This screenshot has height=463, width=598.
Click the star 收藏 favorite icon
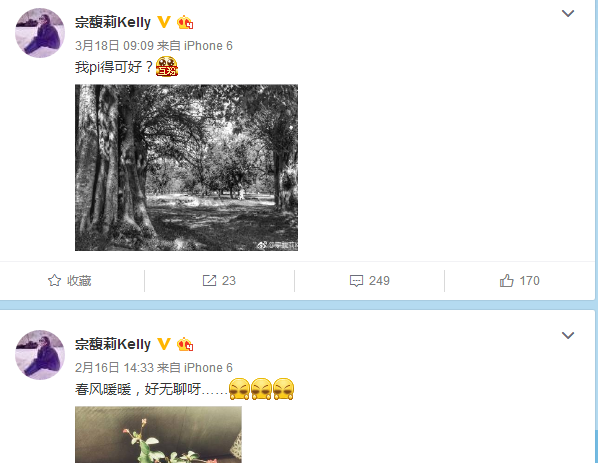click(x=54, y=281)
